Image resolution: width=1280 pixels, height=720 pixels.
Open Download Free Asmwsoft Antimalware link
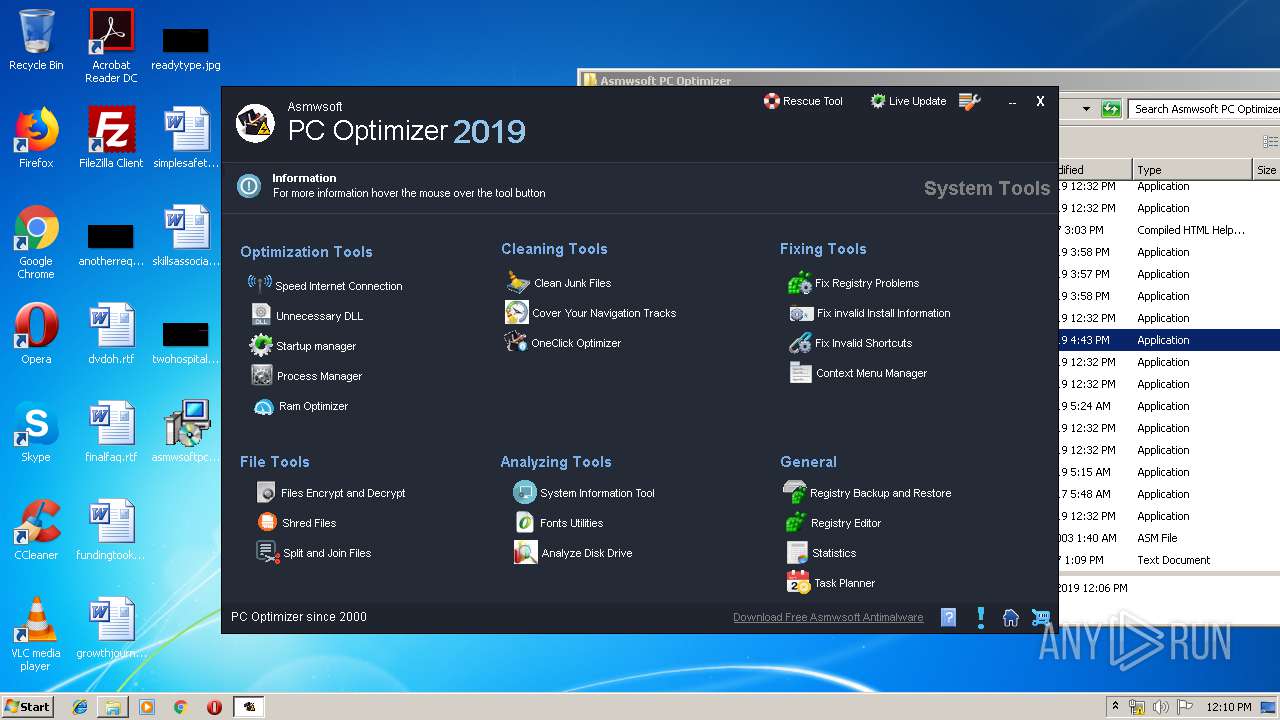pyautogui.click(x=828, y=617)
